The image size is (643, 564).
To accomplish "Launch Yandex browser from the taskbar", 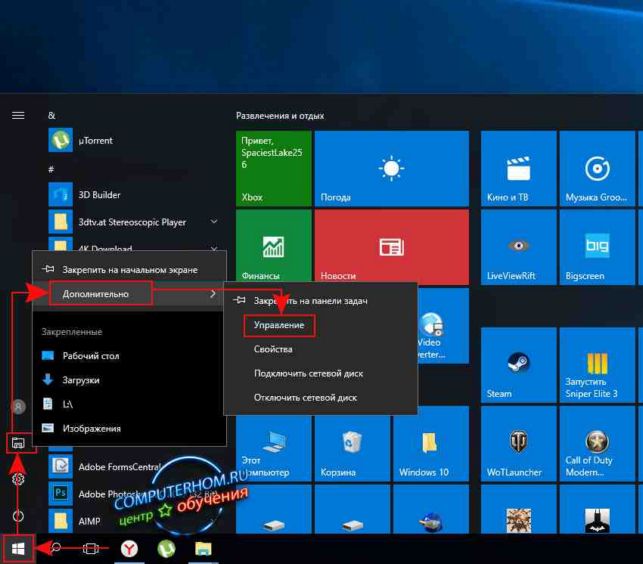I will 129,548.
